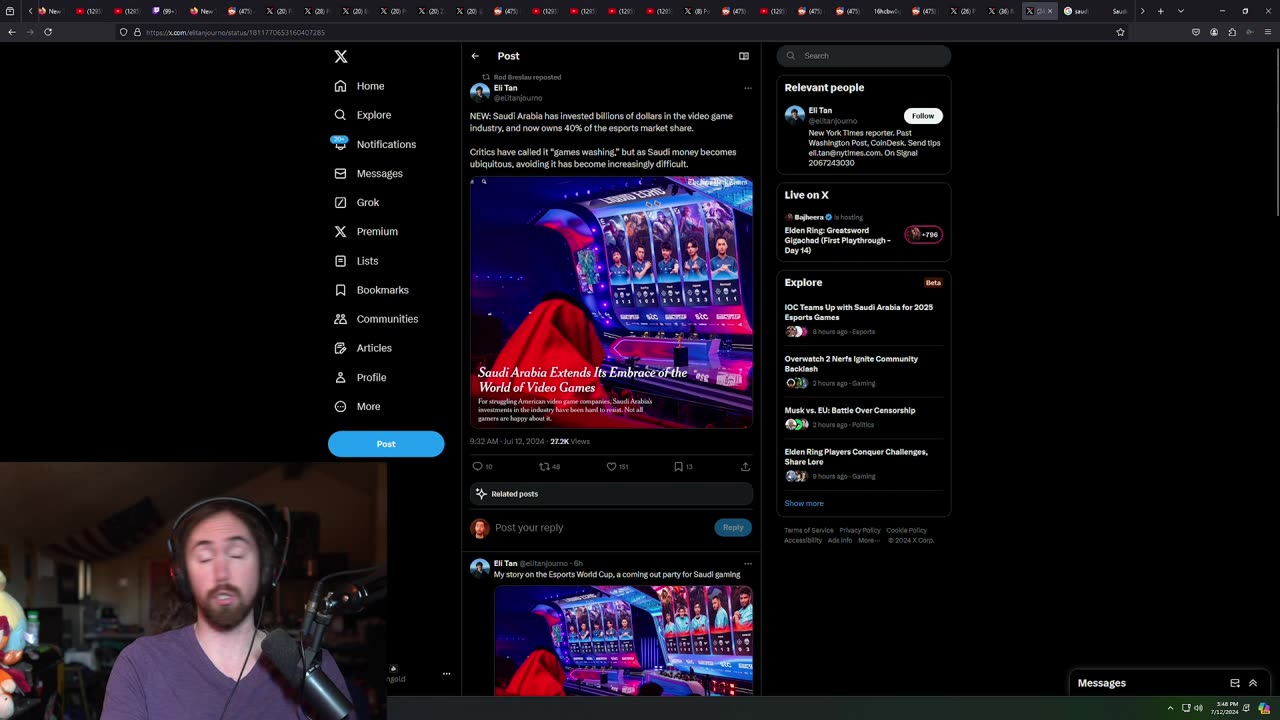Screen dimensions: 1280x720
Task: Open Home from the sidebar
Action: point(360,86)
